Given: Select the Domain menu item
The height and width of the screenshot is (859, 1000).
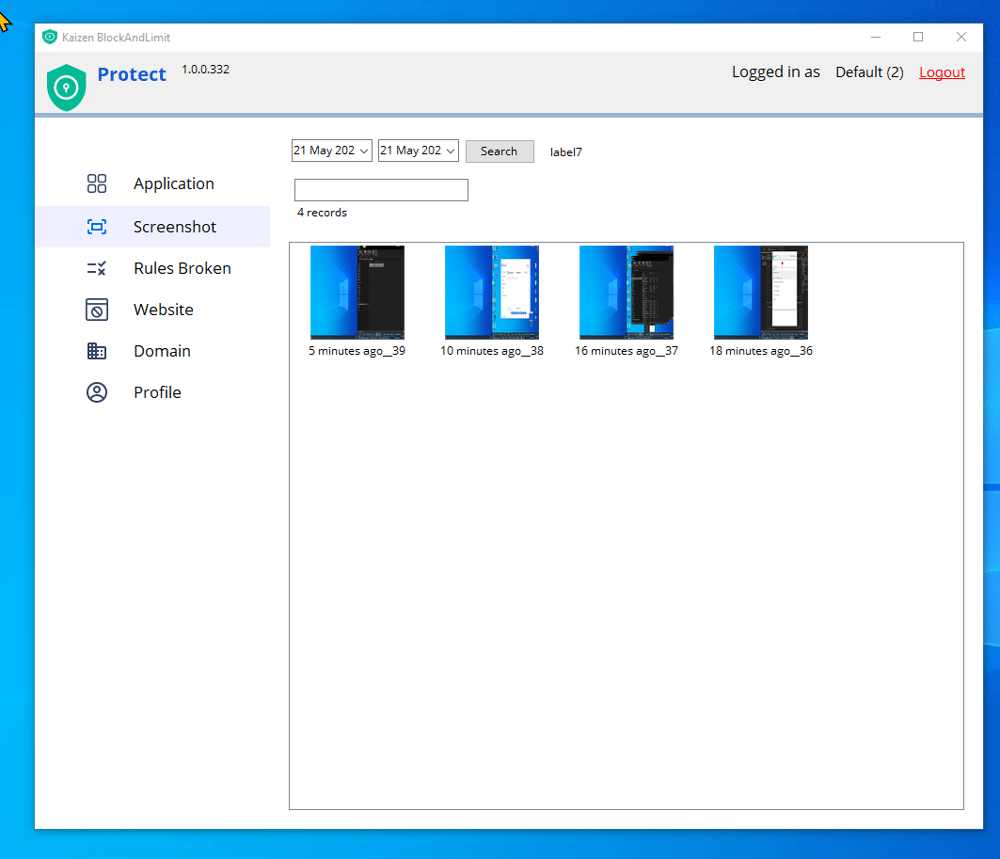Looking at the screenshot, I should coord(162,351).
